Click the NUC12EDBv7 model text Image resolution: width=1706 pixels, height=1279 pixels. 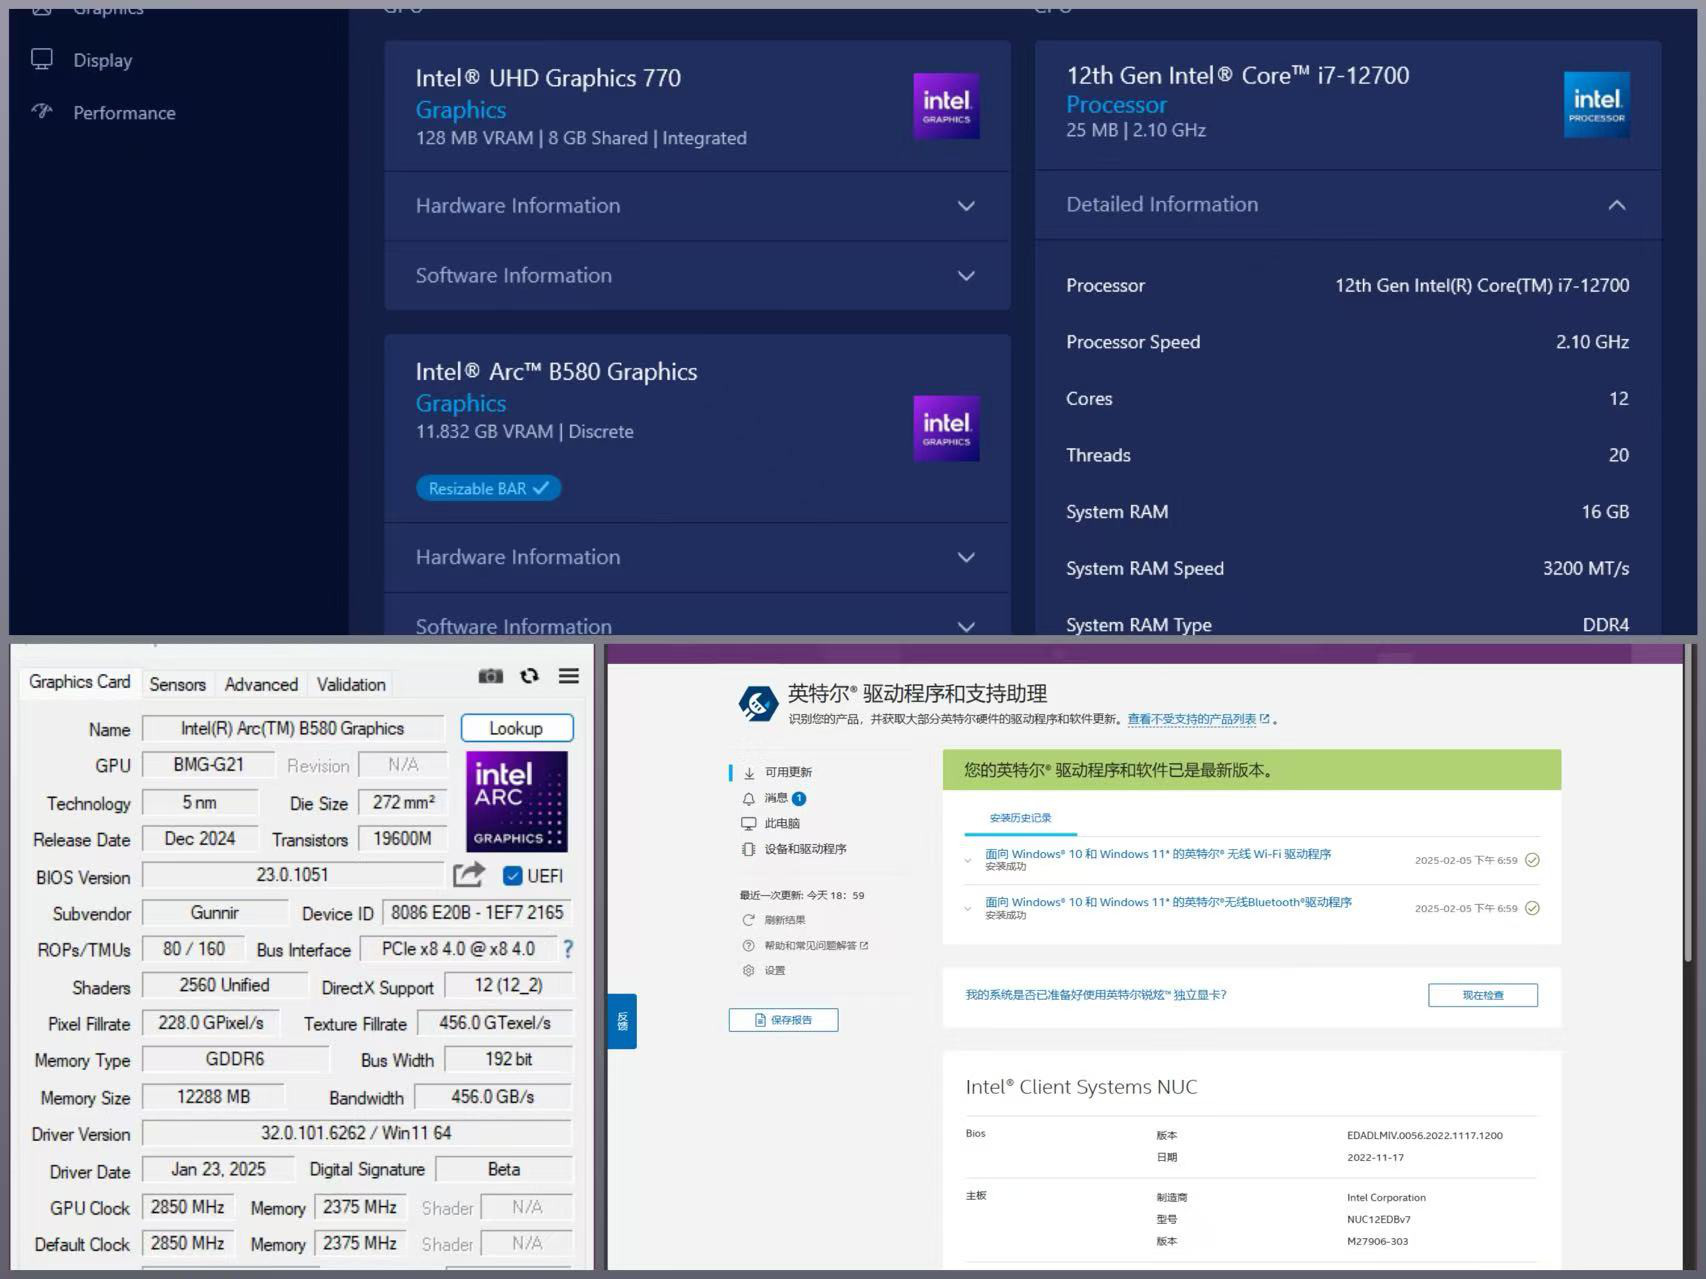(1378, 1219)
